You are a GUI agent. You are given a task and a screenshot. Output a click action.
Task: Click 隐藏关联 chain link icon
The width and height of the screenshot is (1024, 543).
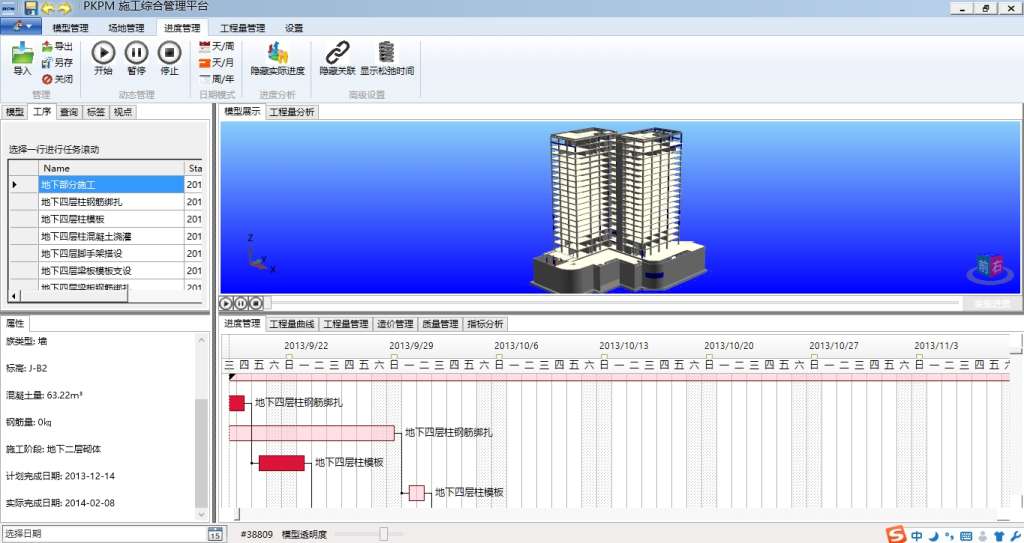[338, 52]
